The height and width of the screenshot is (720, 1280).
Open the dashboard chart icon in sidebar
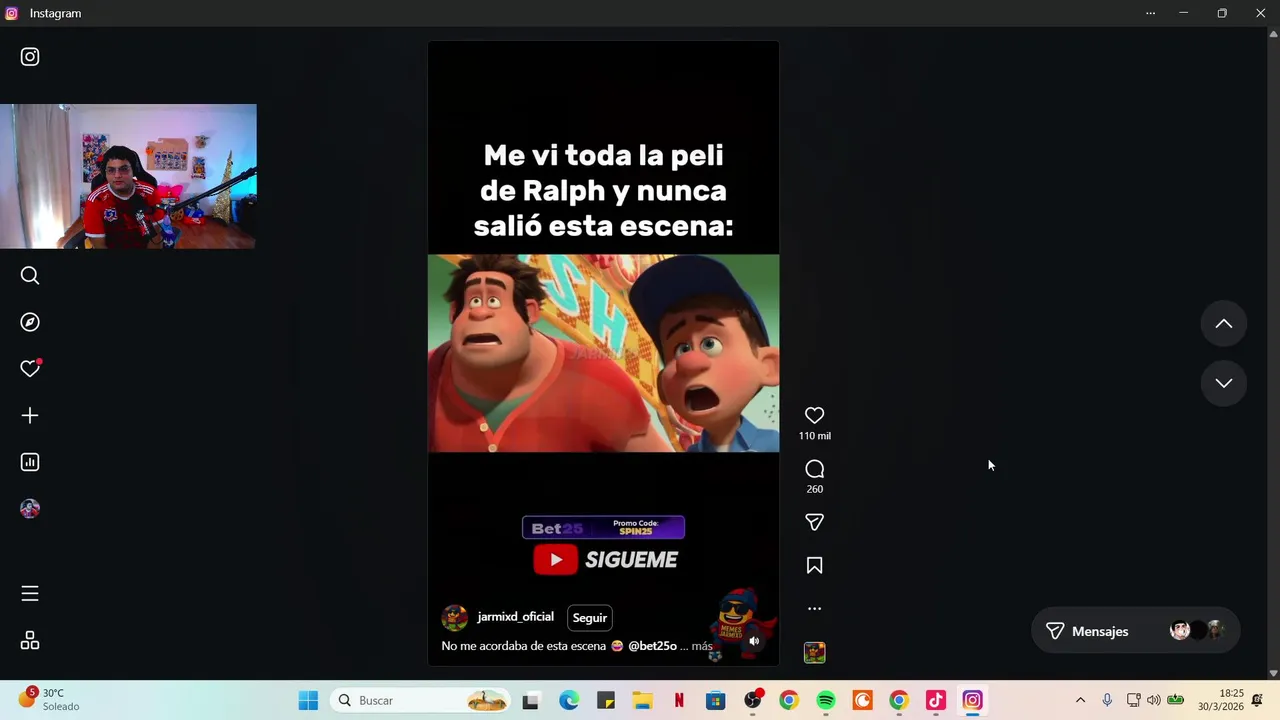[30, 462]
